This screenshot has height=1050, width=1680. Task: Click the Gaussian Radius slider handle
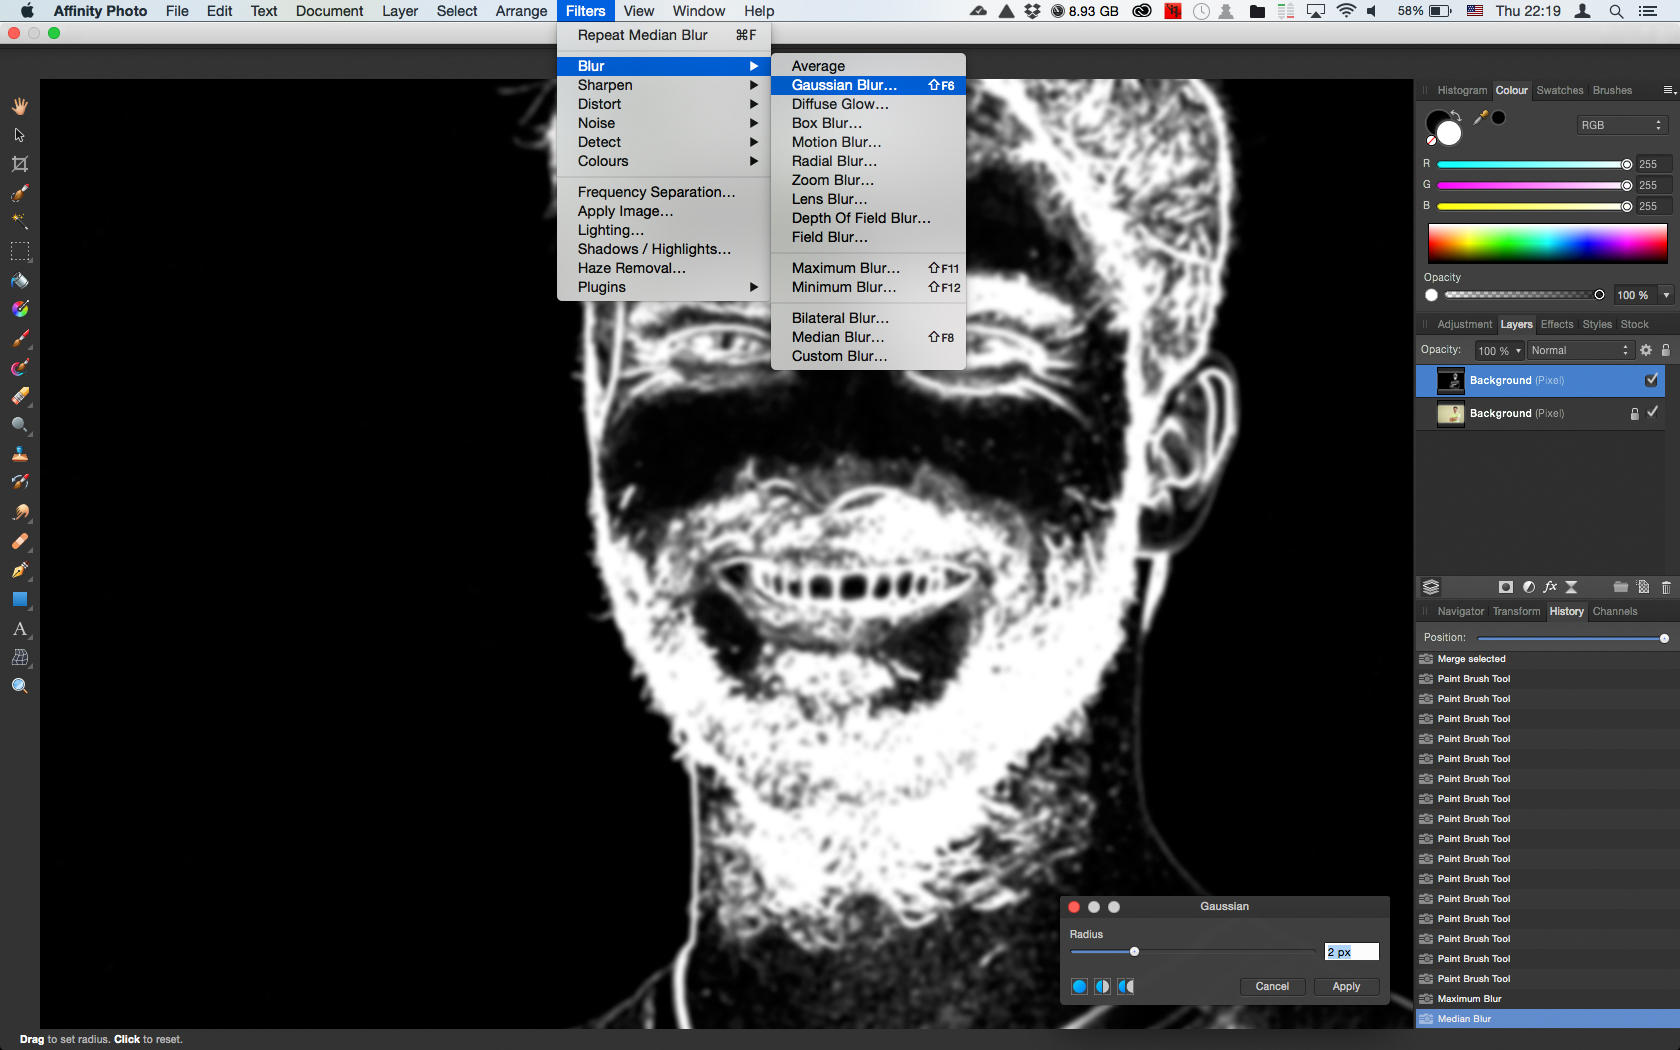[1134, 952]
